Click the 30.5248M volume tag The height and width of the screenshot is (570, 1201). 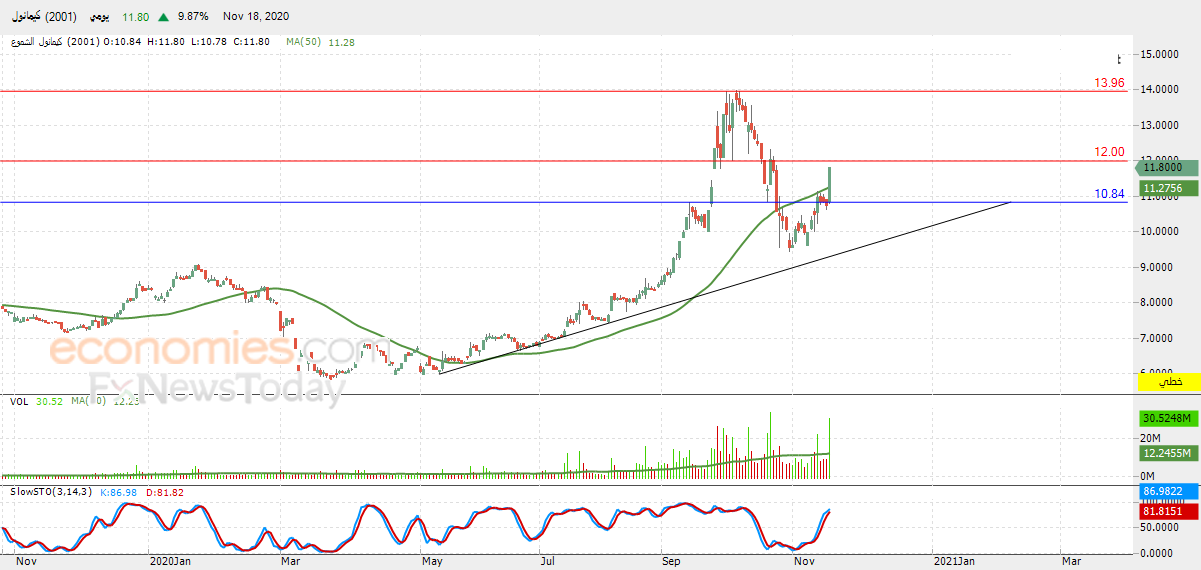1167,418
